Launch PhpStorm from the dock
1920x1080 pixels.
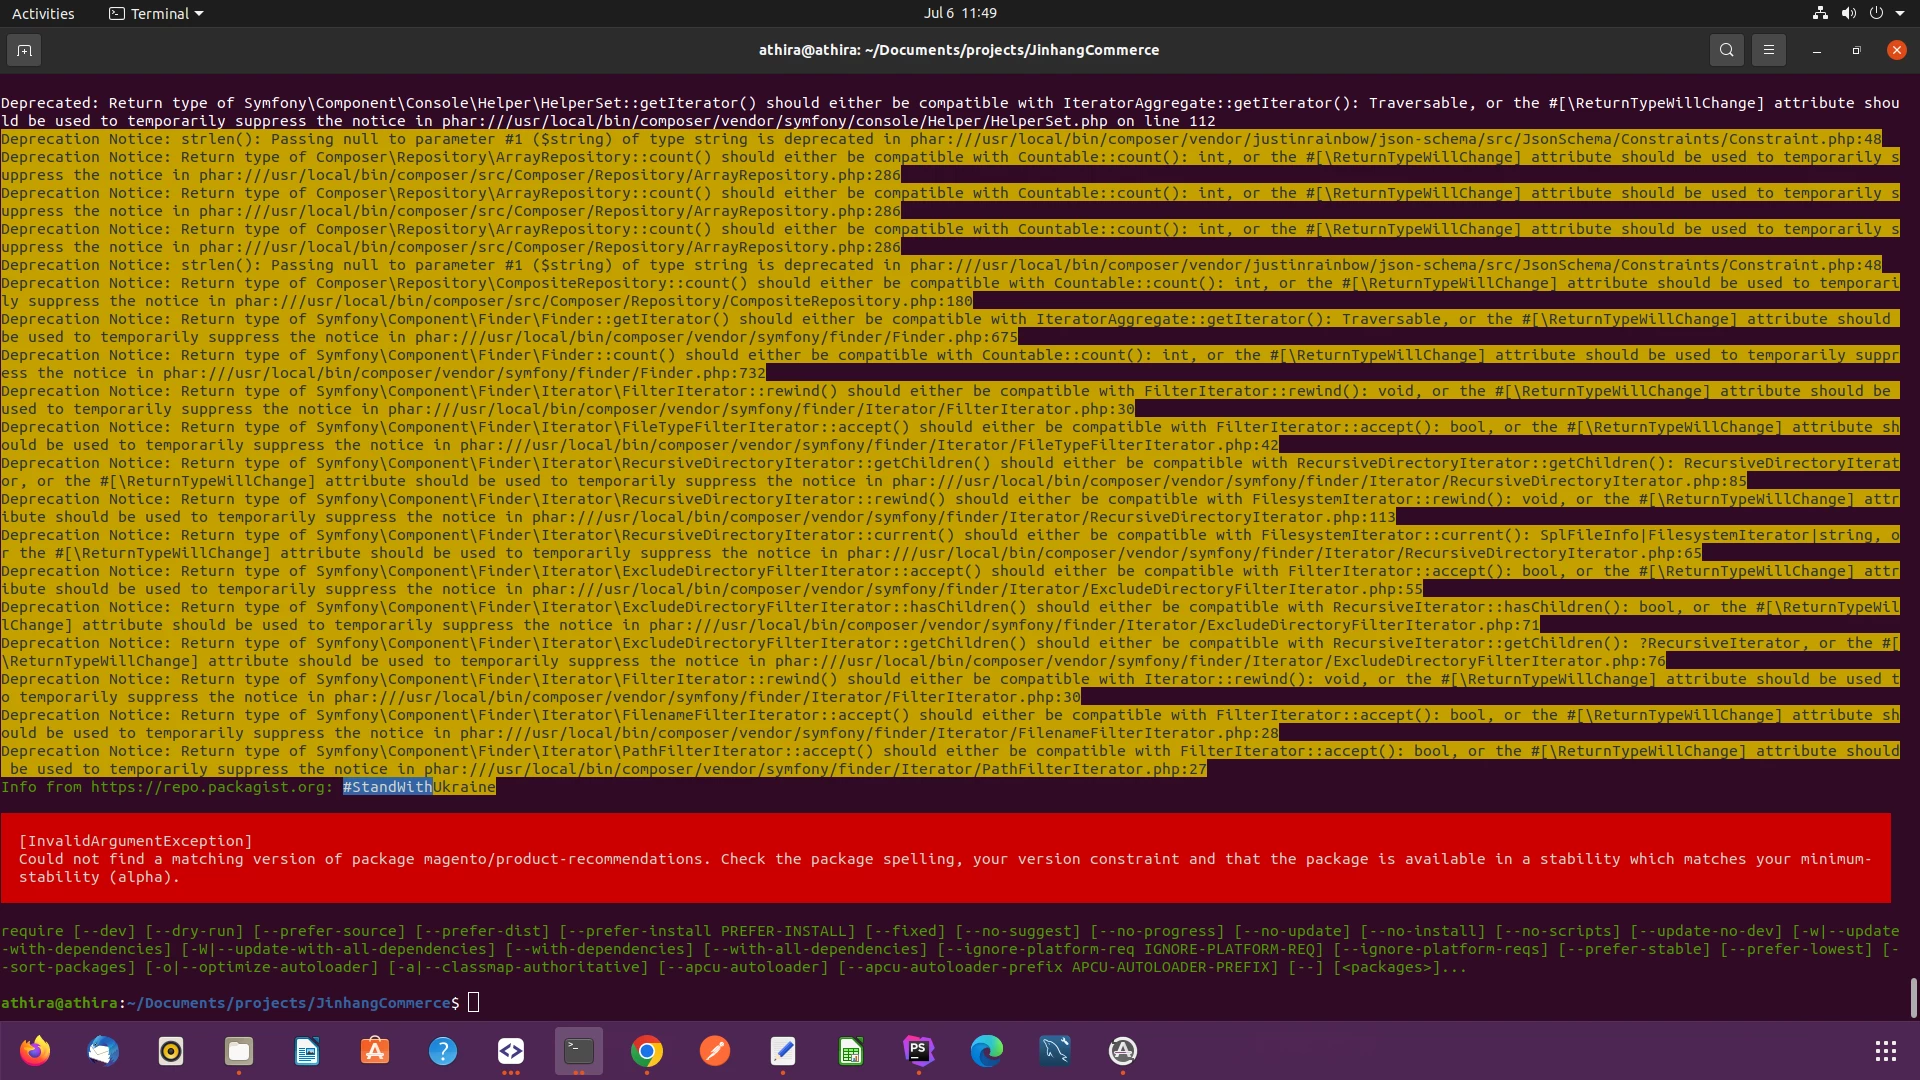point(918,1051)
